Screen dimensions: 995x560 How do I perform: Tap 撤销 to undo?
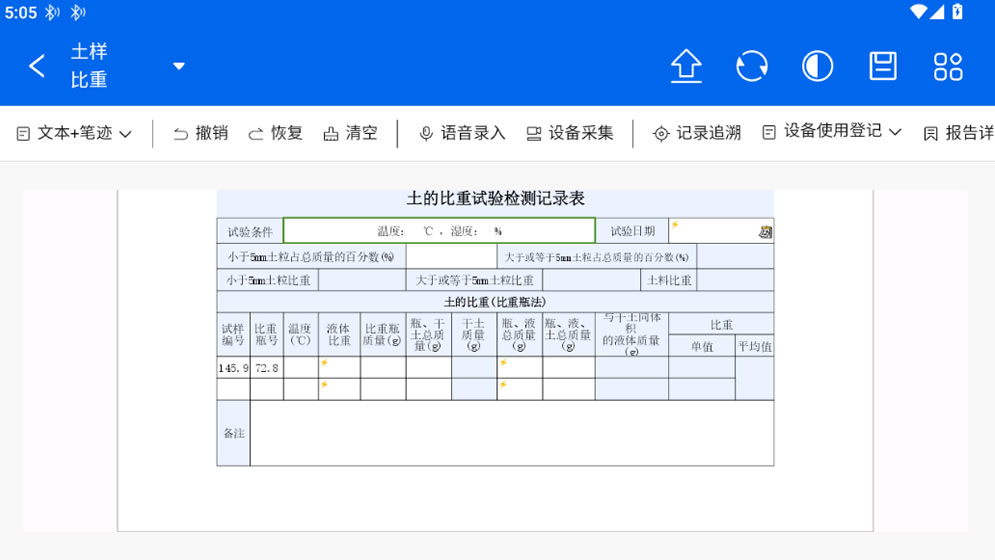(x=200, y=133)
